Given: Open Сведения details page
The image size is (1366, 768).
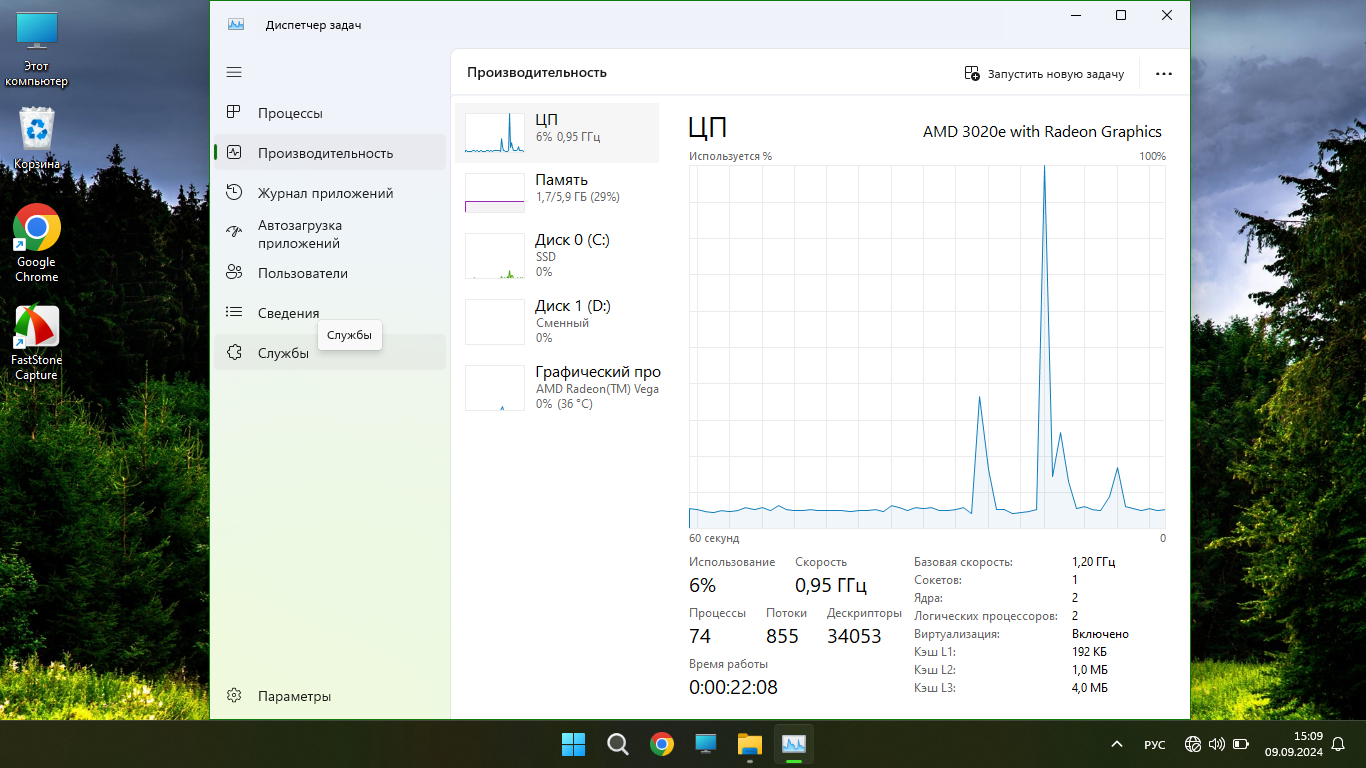Looking at the screenshot, I should pos(288,313).
